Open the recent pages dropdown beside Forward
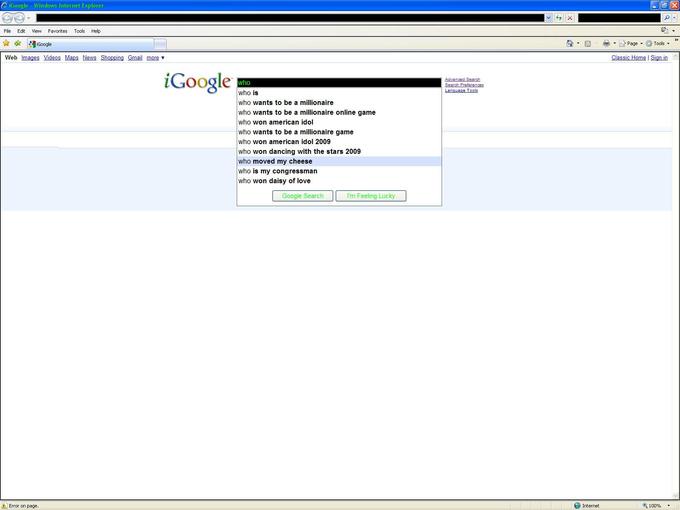Image resolution: width=680 pixels, height=510 pixels. 29,18
